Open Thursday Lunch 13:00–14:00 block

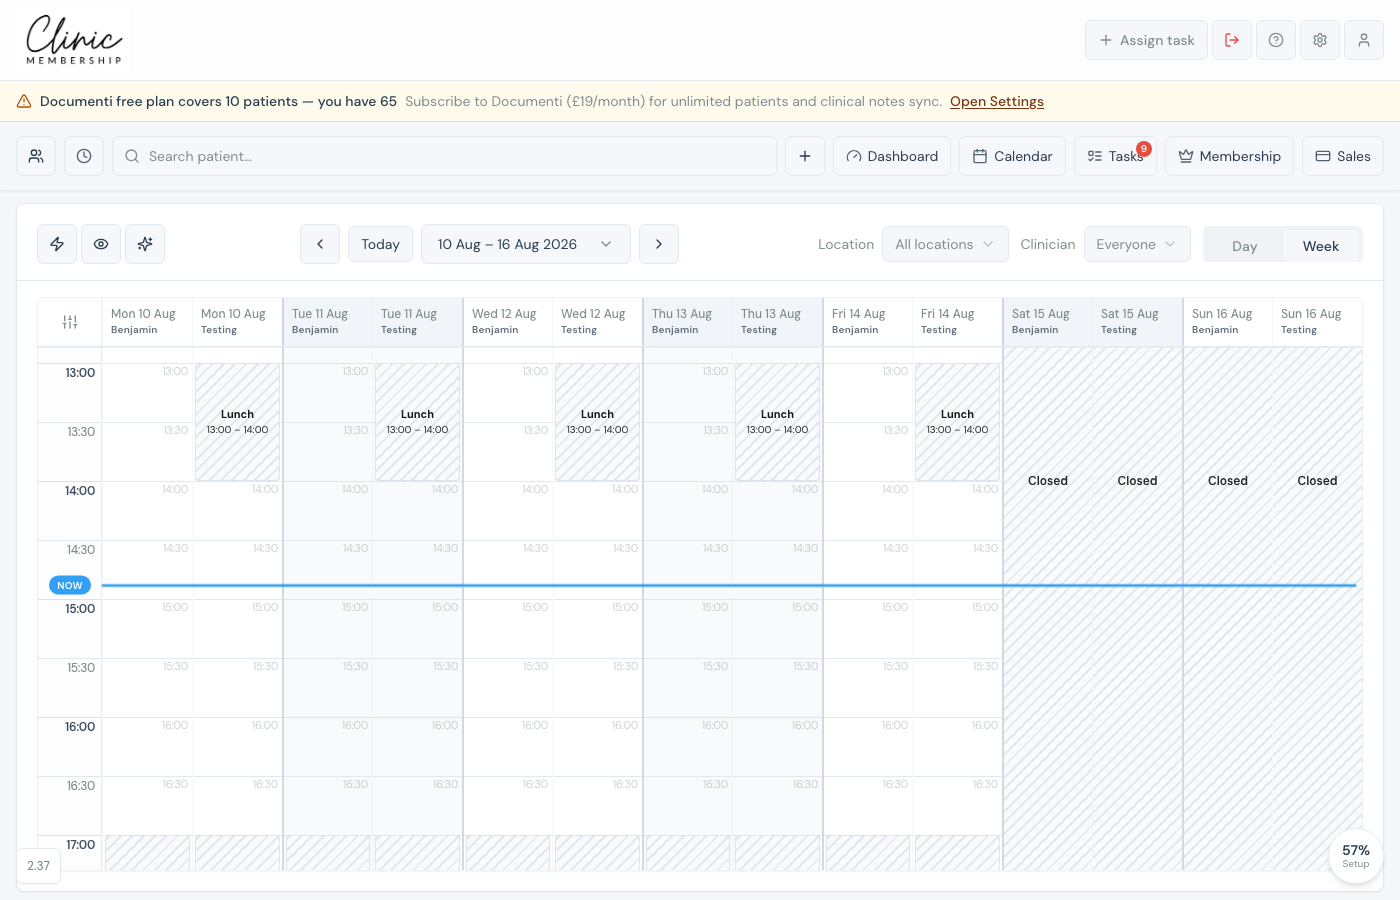click(777, 422)
